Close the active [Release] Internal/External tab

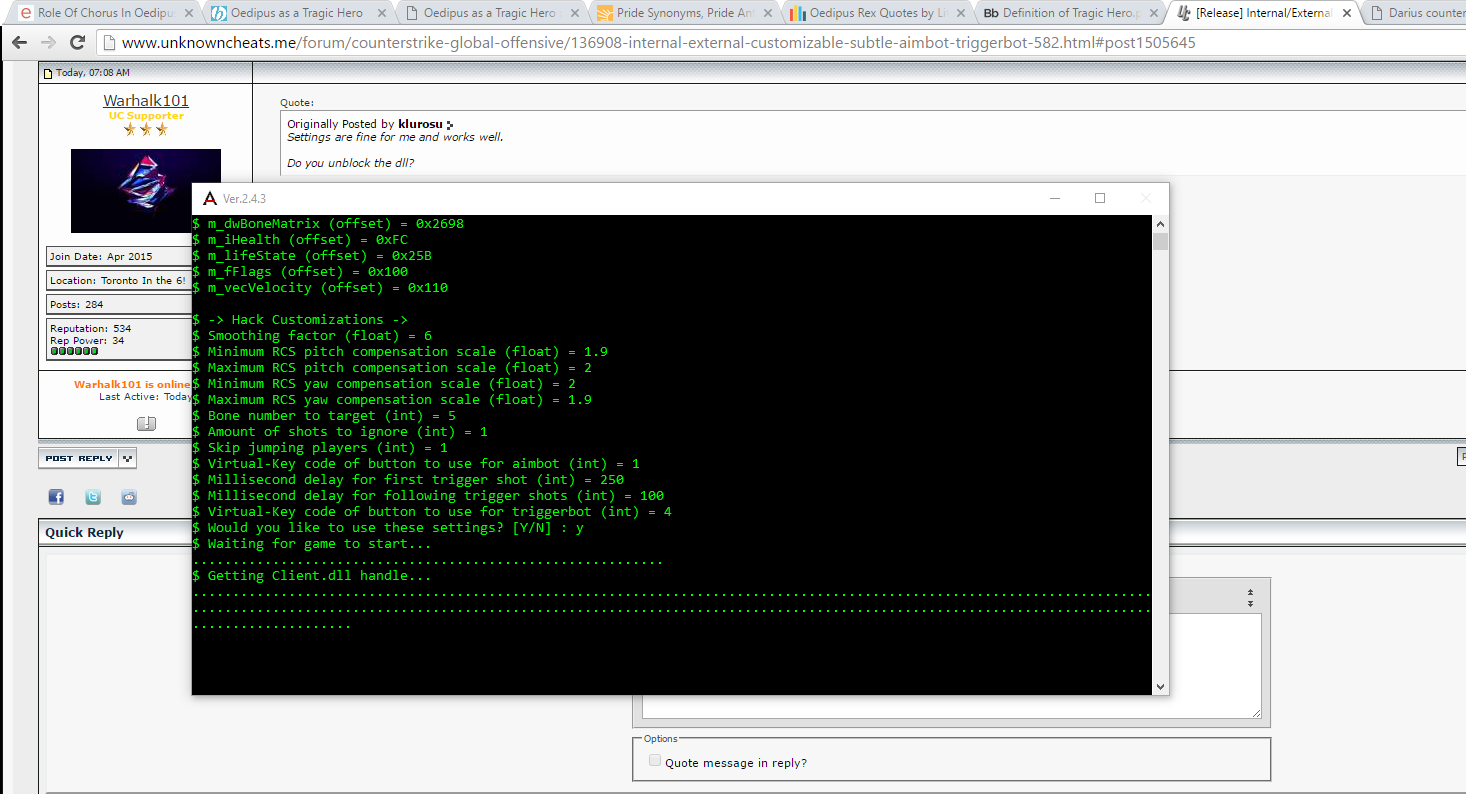[1346, 13]
